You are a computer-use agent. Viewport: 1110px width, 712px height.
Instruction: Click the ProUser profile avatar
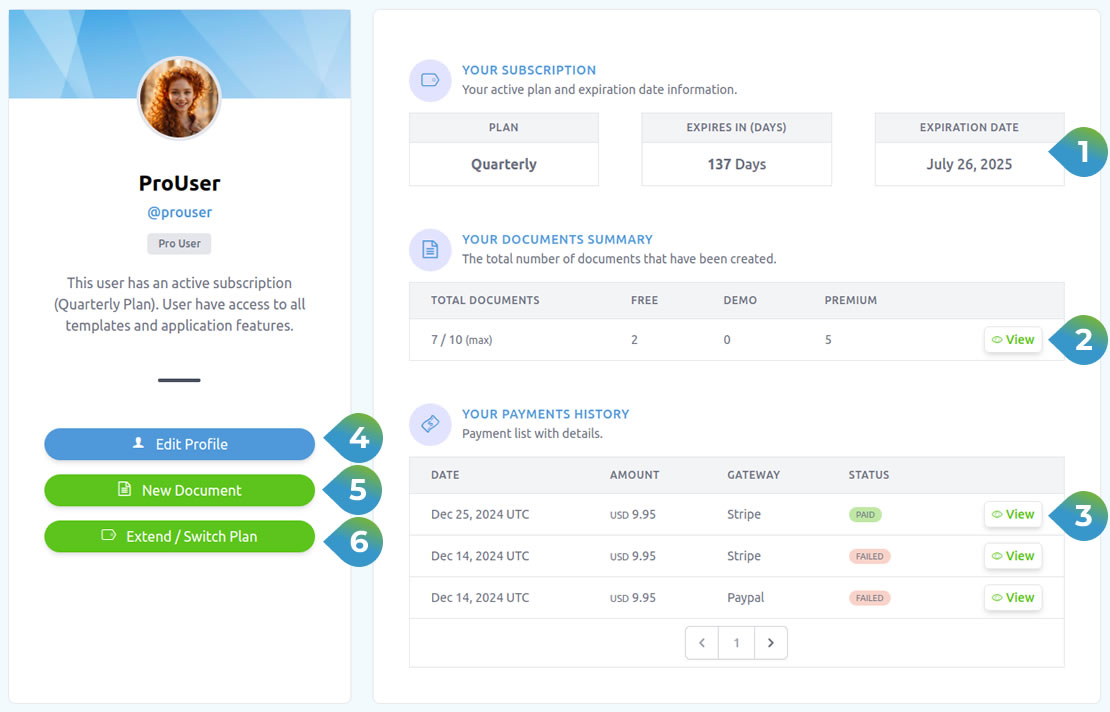coord(179,98)
